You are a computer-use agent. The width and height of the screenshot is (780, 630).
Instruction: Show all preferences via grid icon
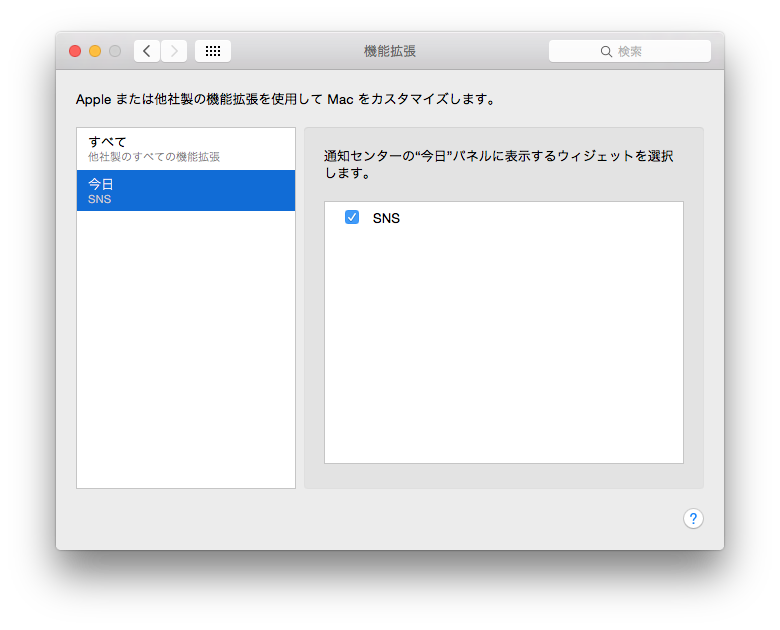pyautogui.click(x=213, y=51)
